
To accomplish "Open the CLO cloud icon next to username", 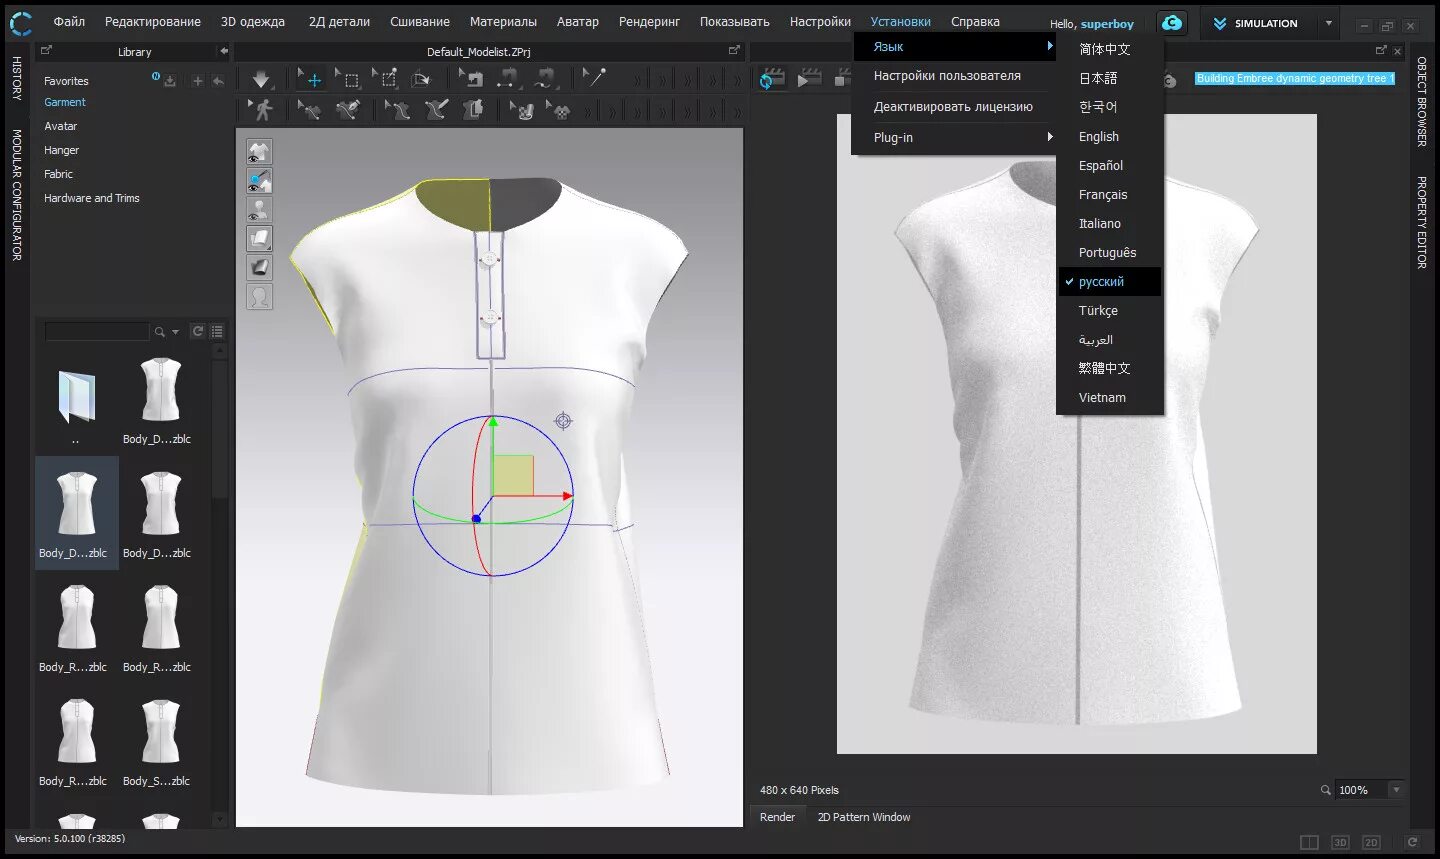I will [x=1172, y=23].
